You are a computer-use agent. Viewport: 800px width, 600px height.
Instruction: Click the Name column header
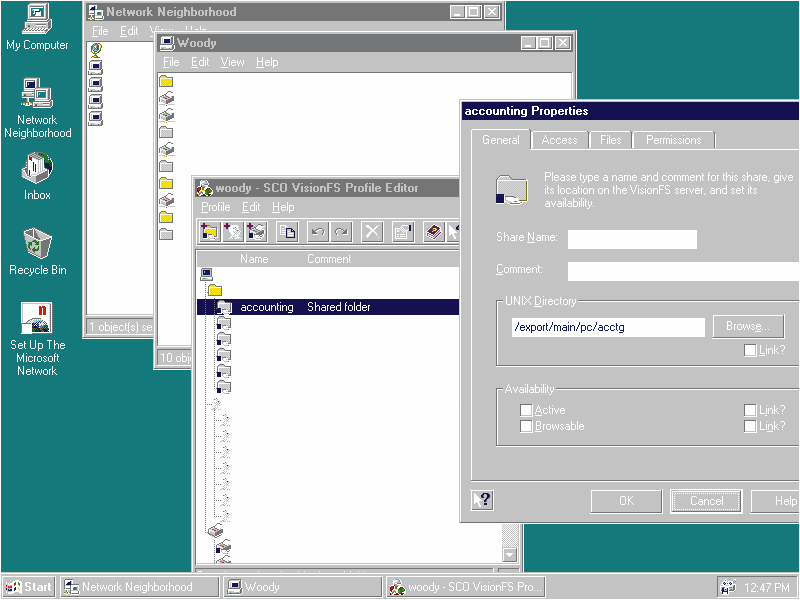coord(254,259)
